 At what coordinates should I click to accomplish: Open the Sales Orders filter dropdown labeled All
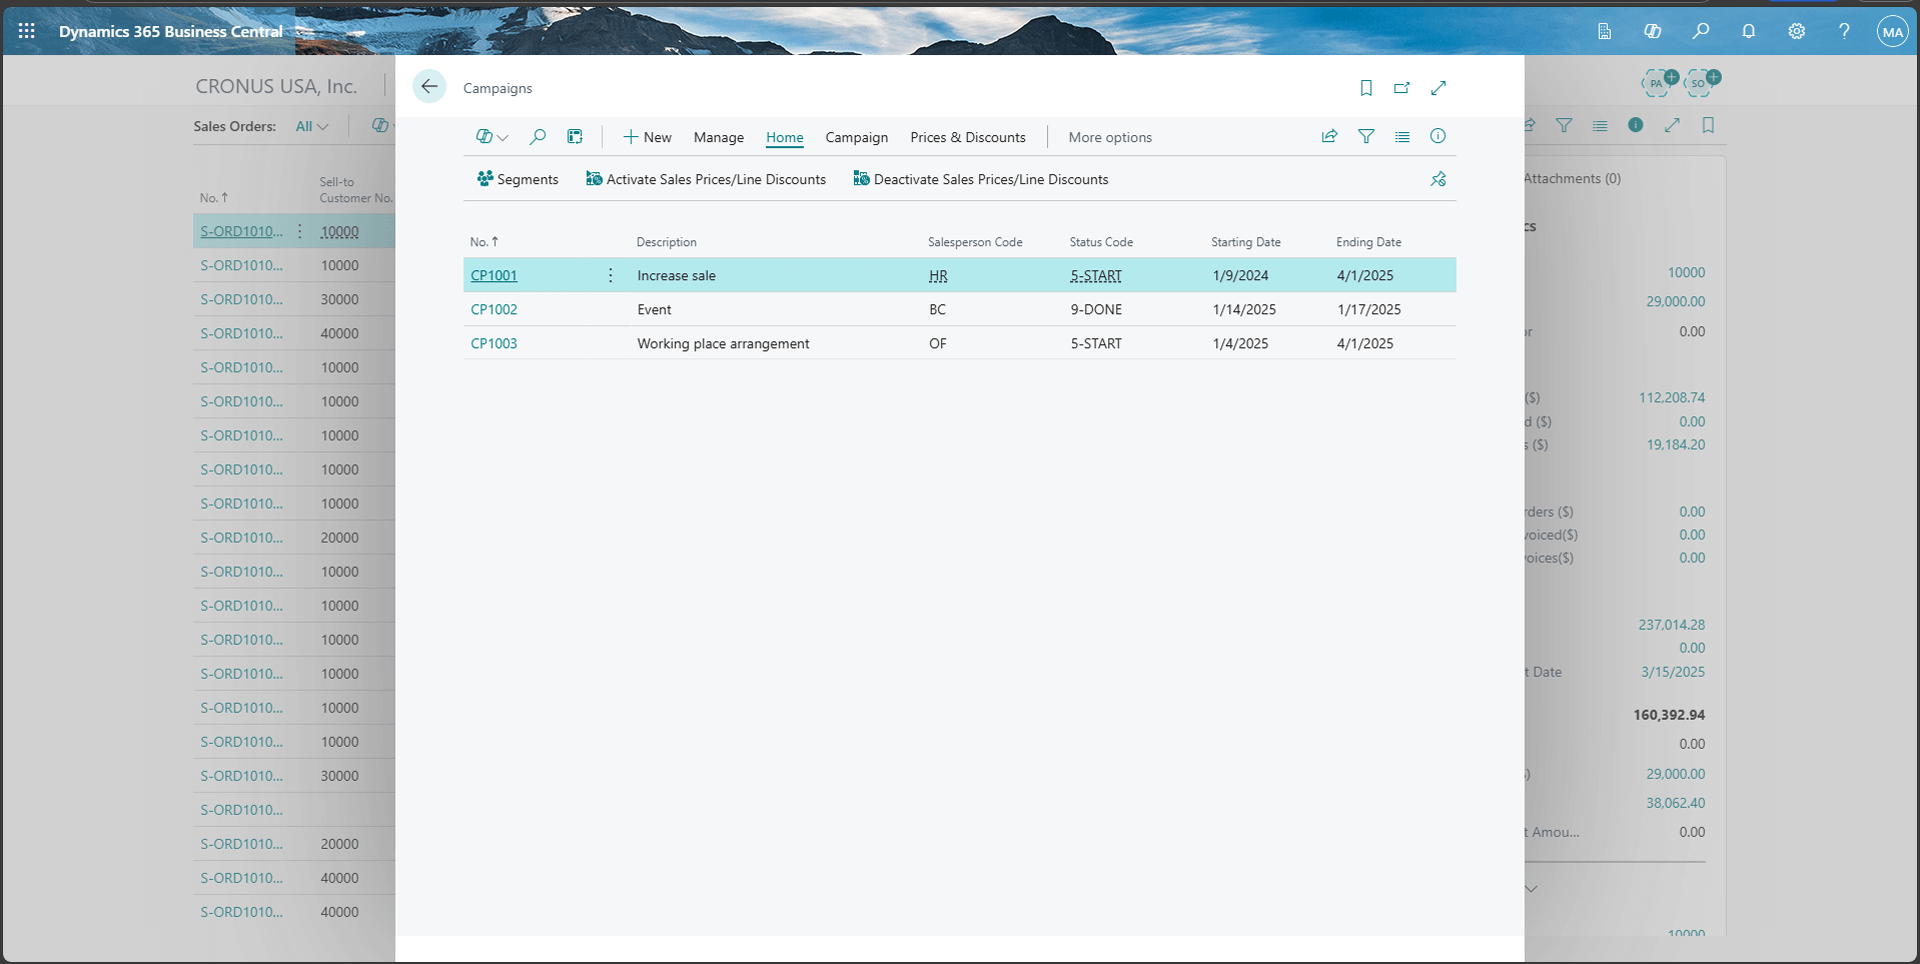click(x=311, y=126)
